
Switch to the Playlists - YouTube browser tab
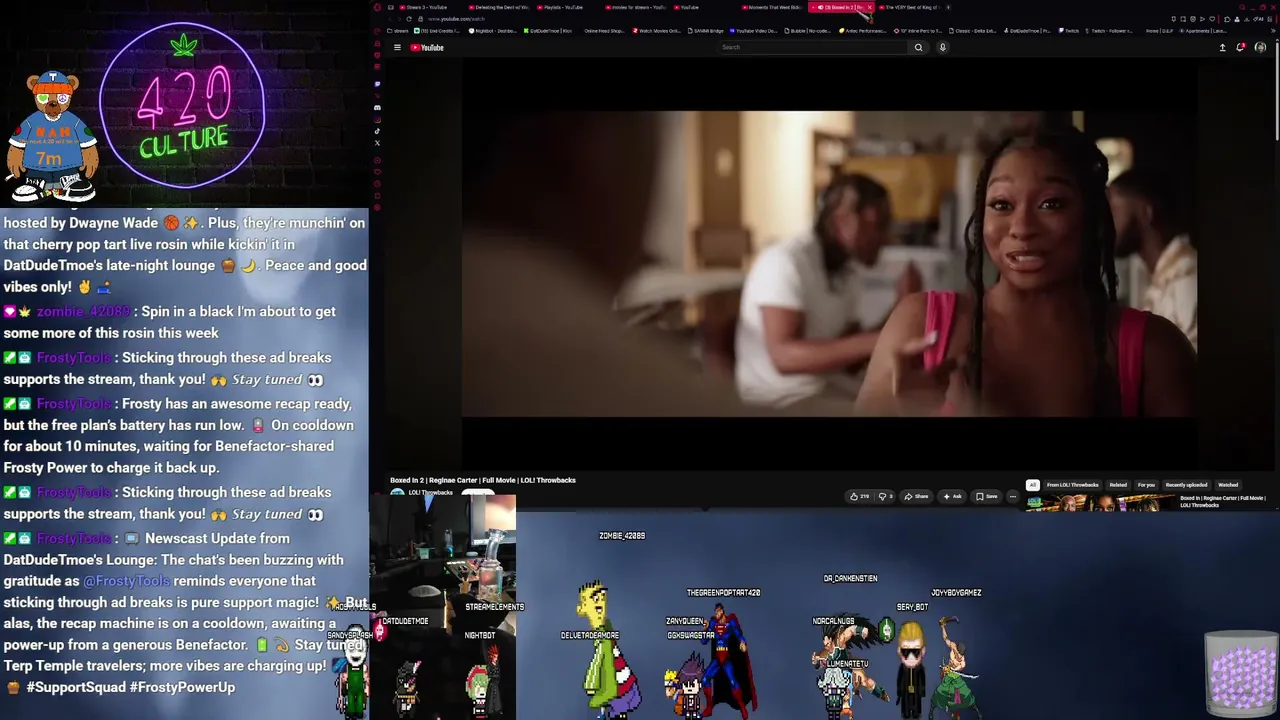563,7
